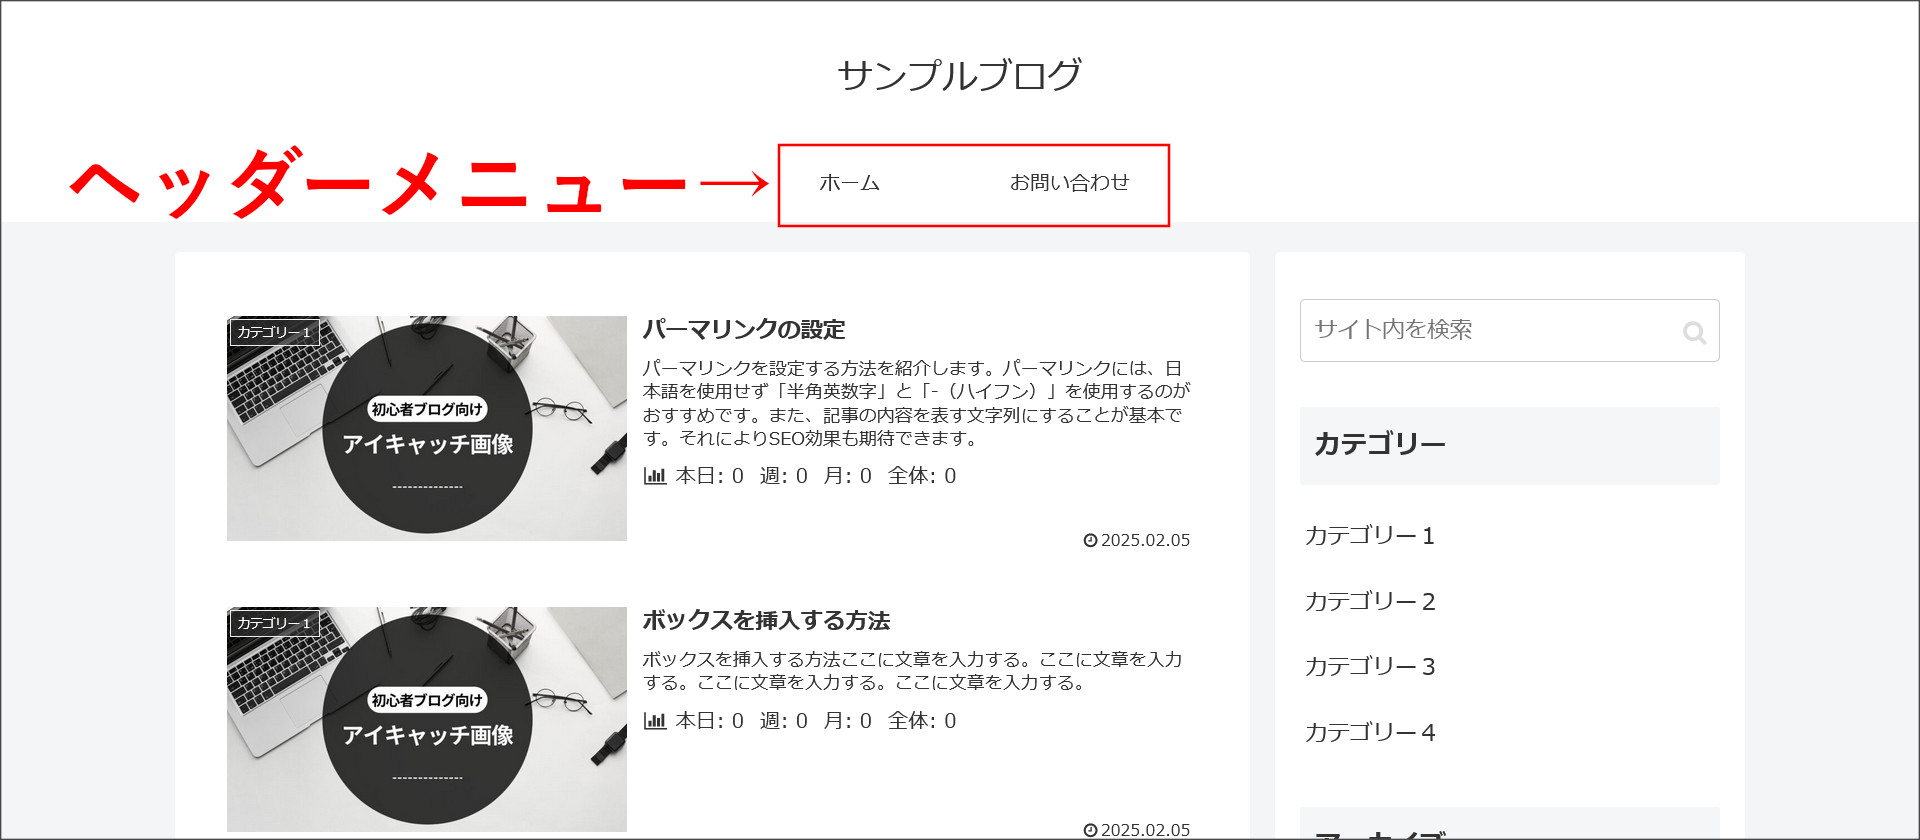Click the second post's eye-catch thumbnail image
This screenshot has height=840, width=1920.
(x=427, y=719)
